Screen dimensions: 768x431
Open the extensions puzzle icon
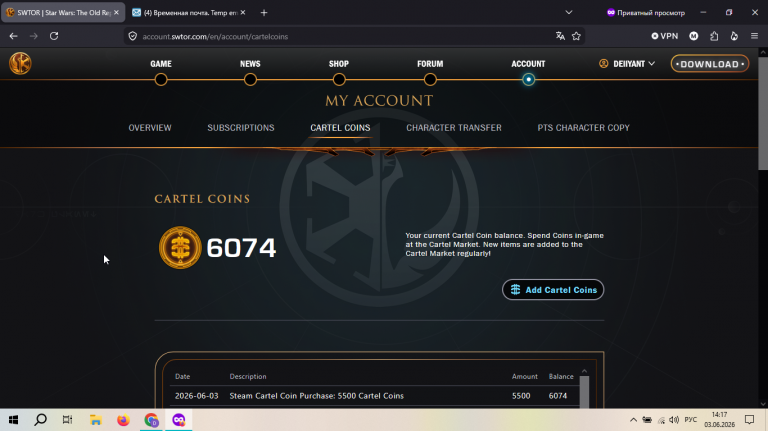pyautogui.click(x=714, y=36)
